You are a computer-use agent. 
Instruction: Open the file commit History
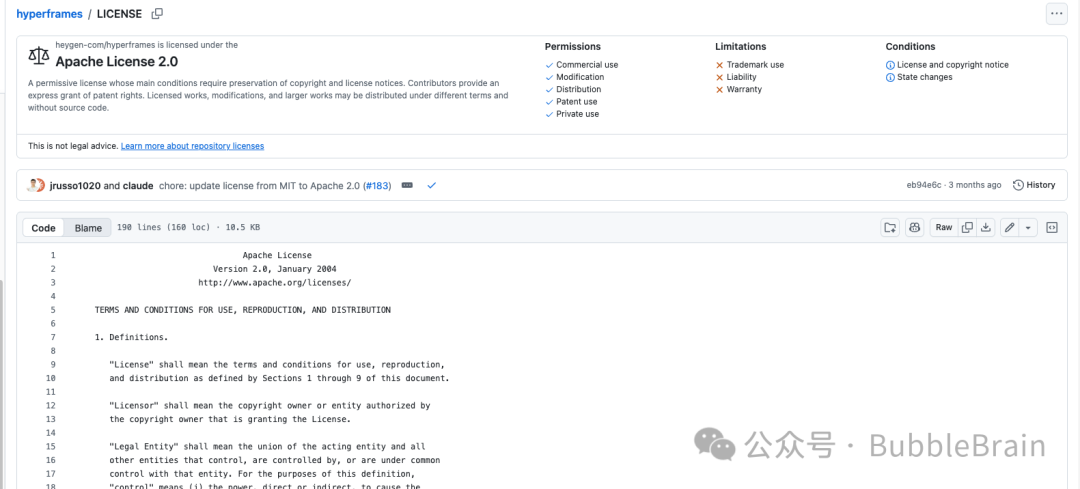1034,185
